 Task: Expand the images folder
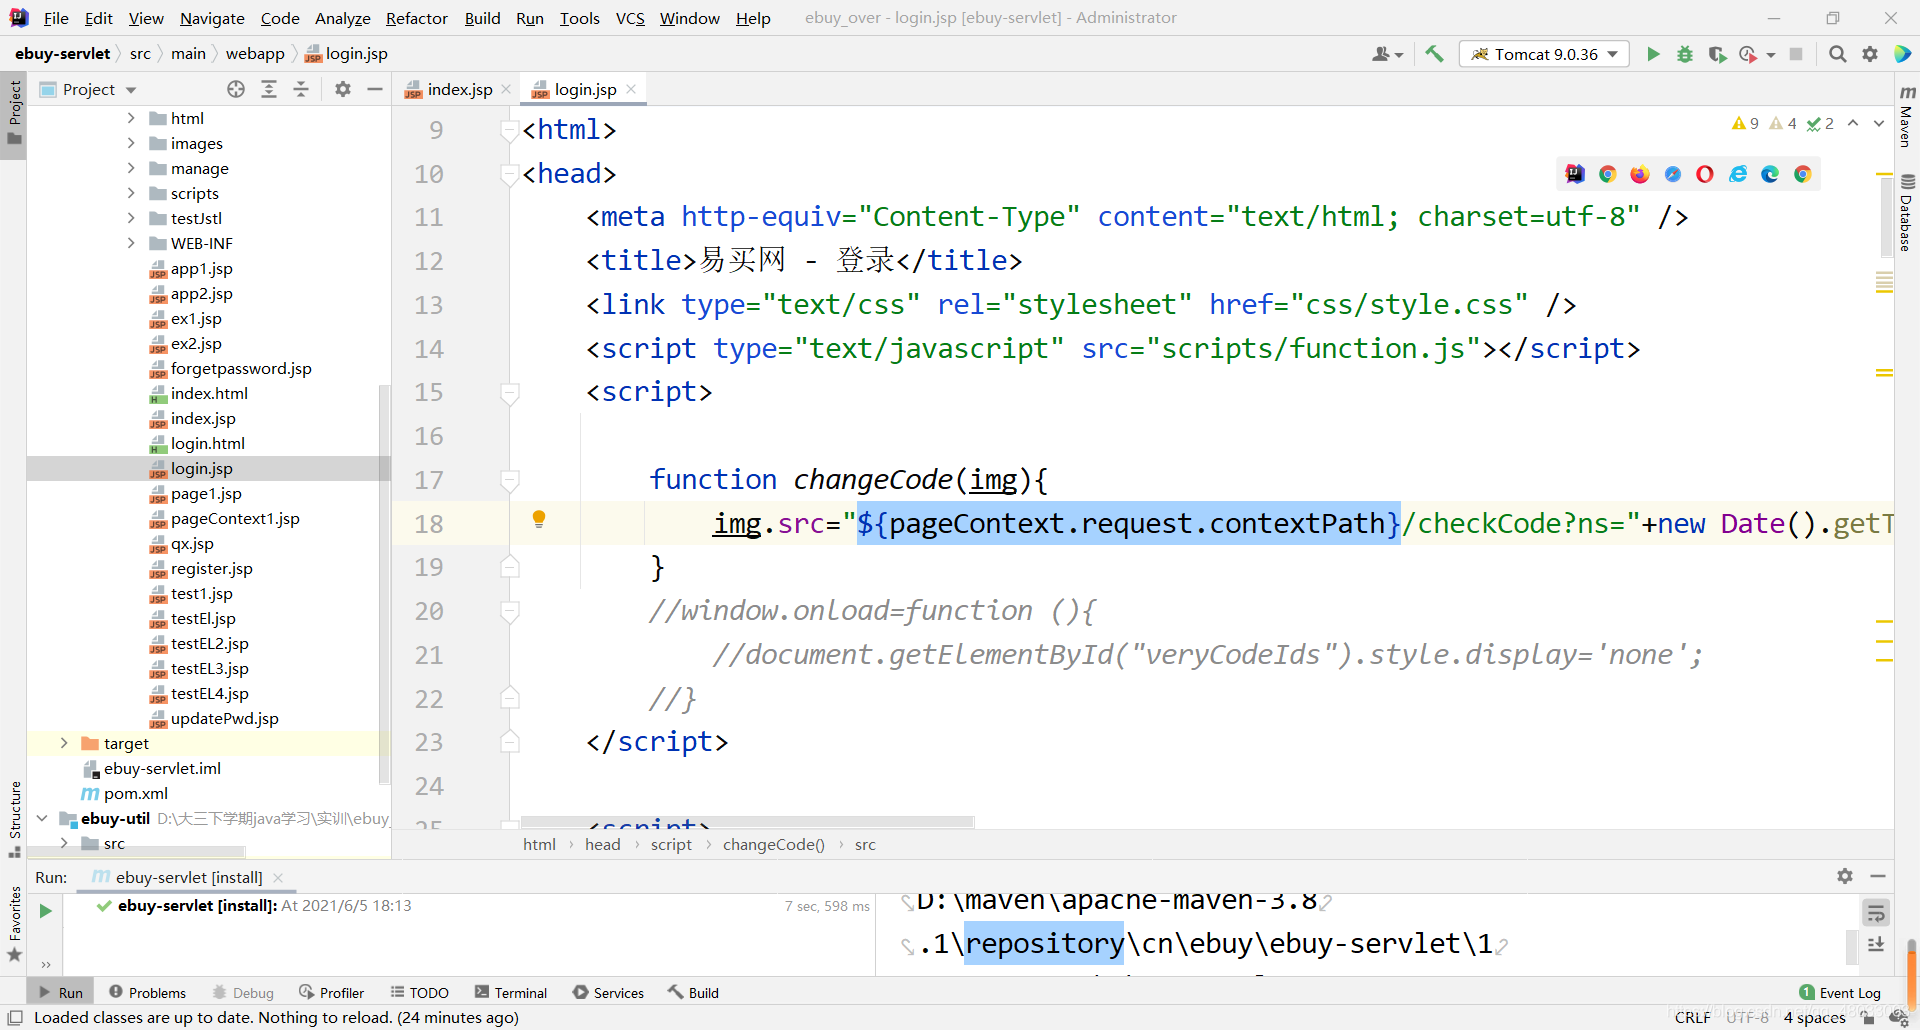(x=131, y=143)
